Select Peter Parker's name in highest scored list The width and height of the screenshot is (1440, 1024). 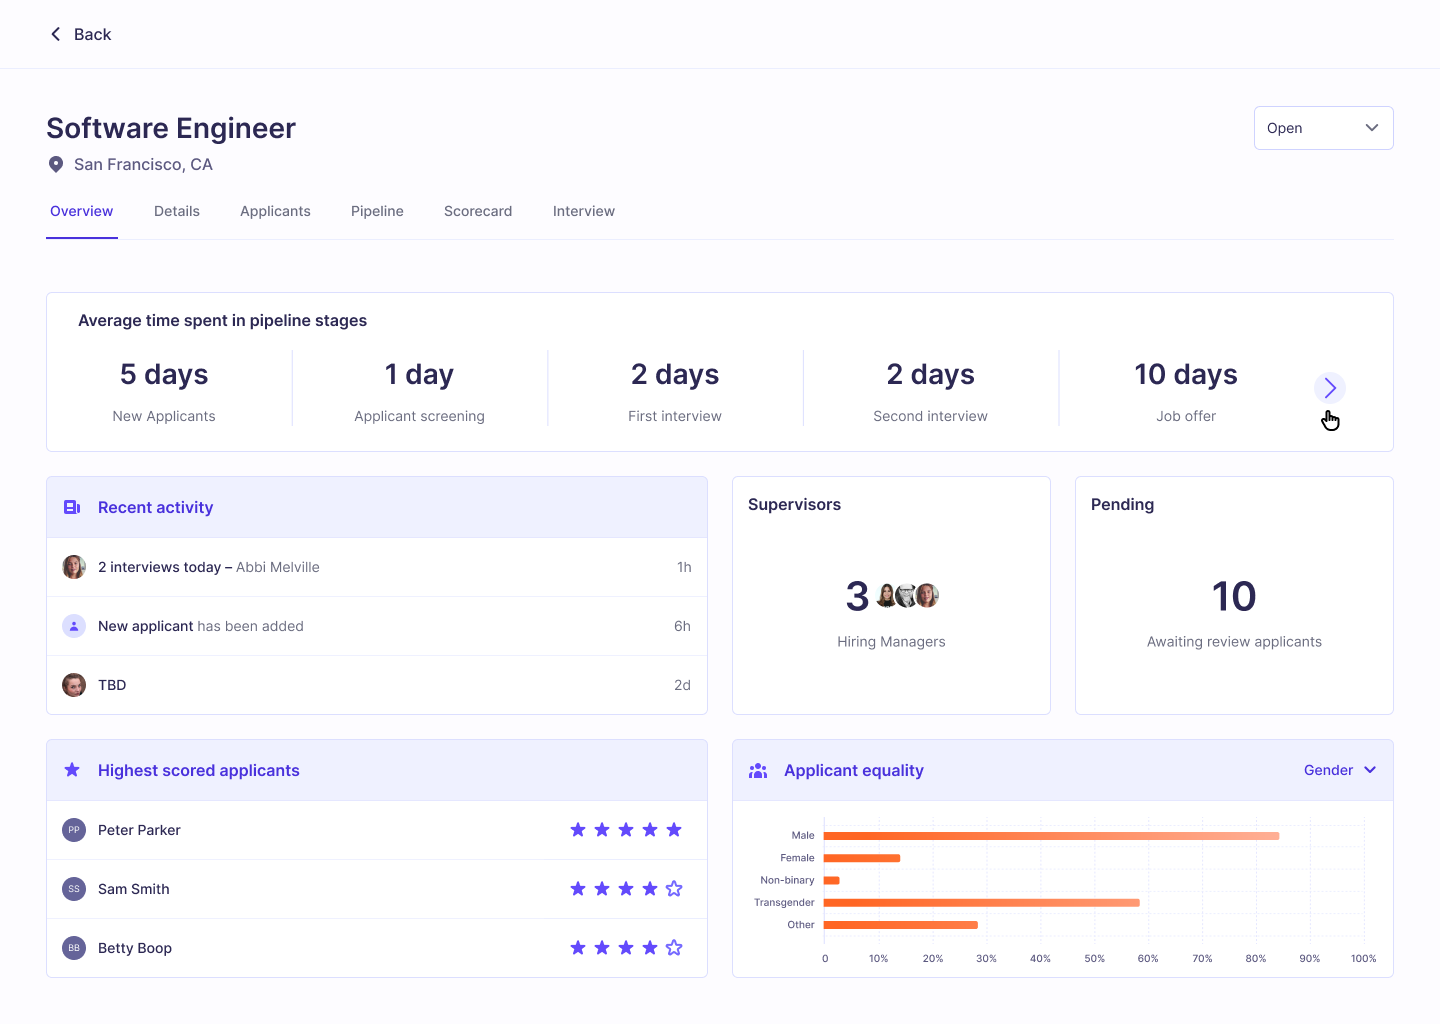coord(139,829)
